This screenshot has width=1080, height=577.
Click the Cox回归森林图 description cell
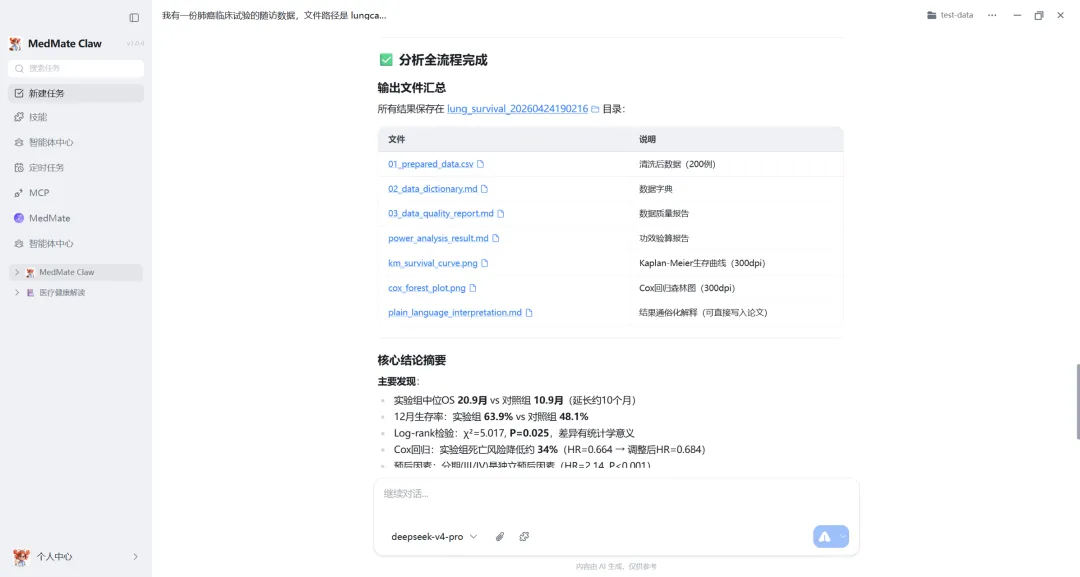tap(687, 288)
